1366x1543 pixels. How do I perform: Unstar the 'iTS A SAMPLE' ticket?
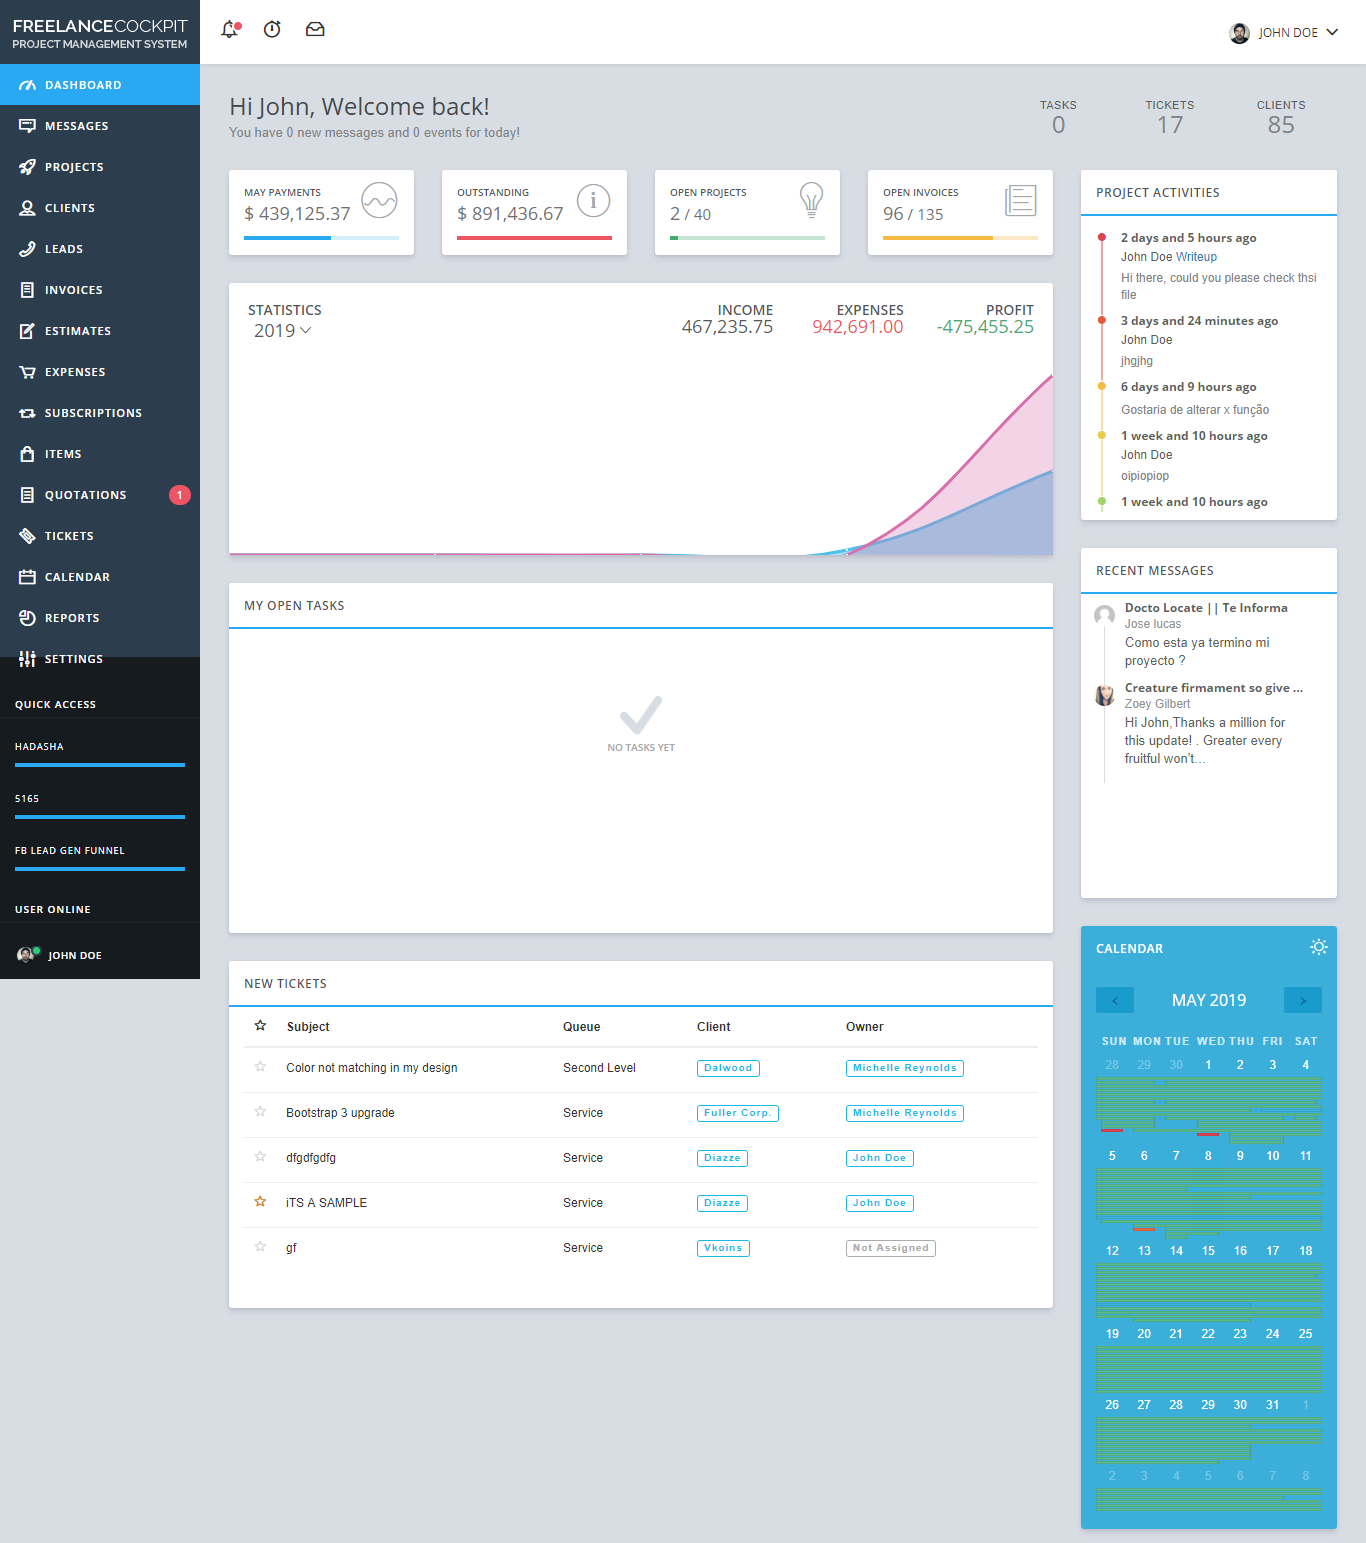click(x=260, y=1202)
